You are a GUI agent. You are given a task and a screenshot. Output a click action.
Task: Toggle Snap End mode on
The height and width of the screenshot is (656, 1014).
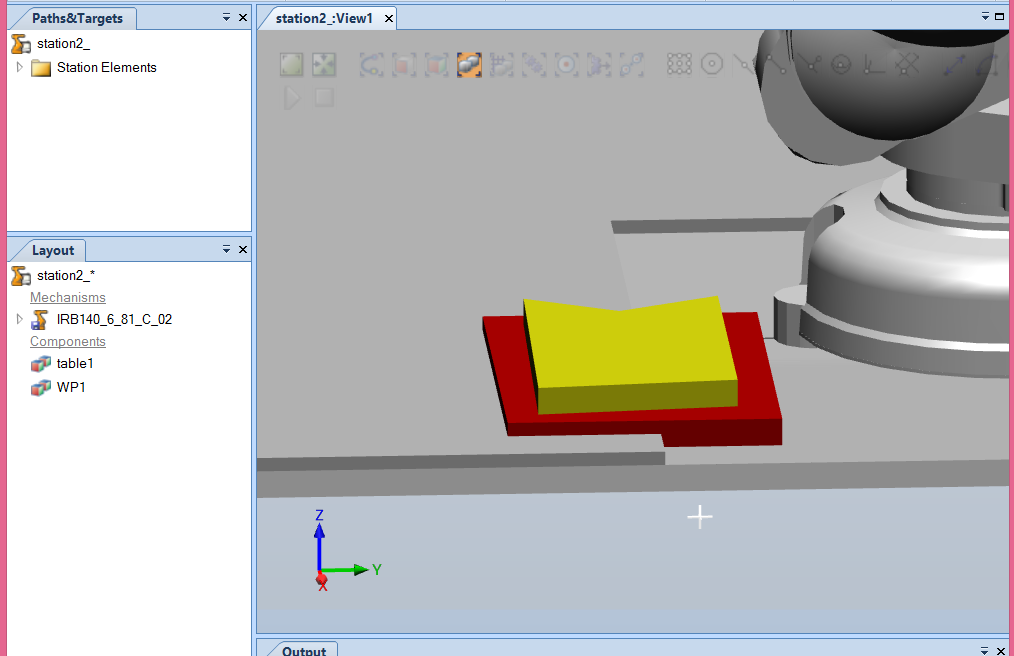click(775, 63)
